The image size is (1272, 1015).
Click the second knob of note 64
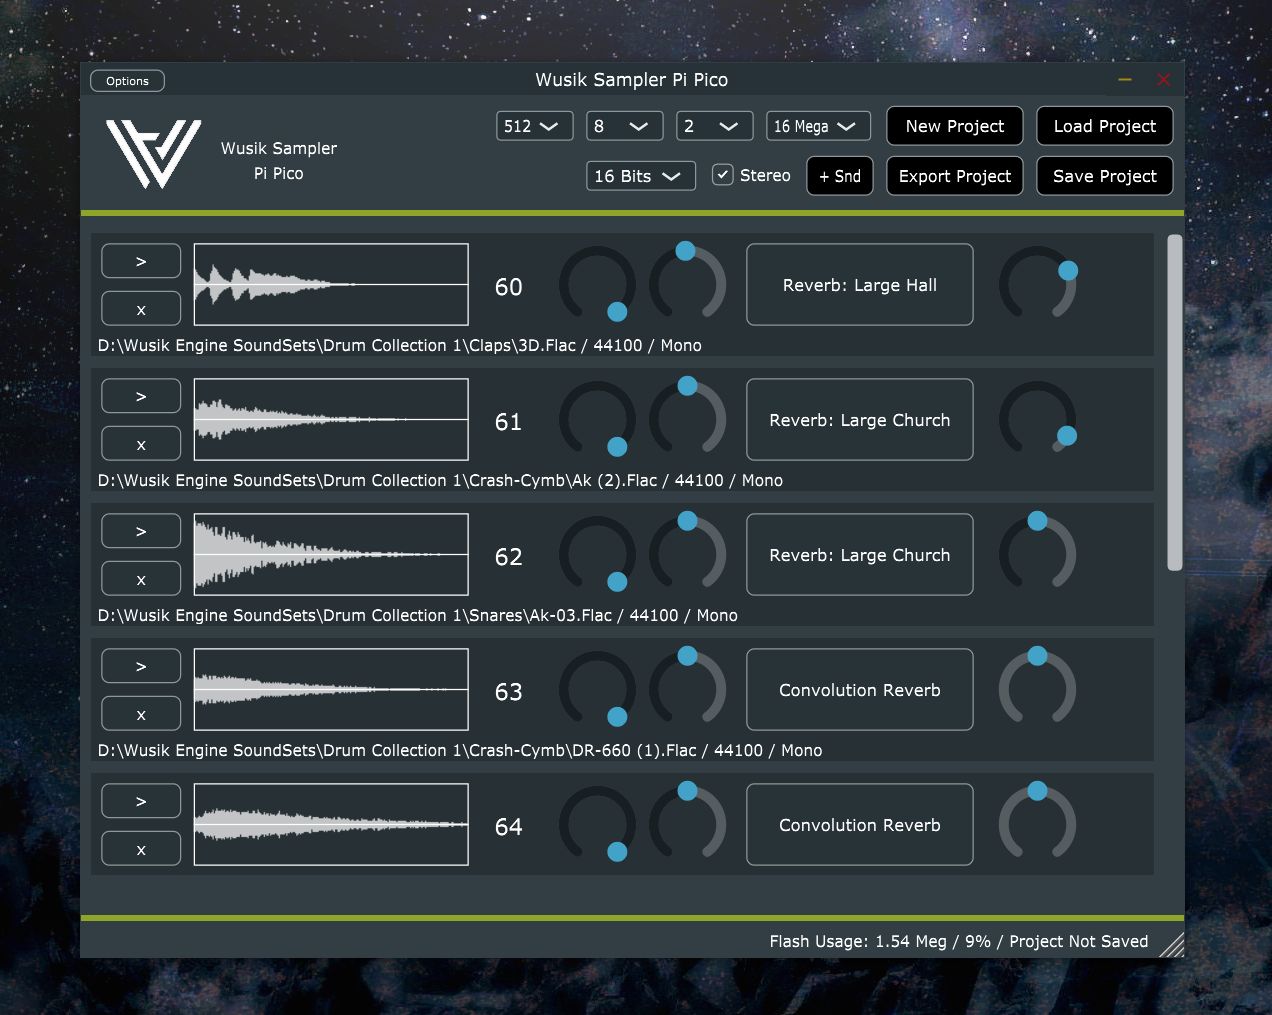(688, 823)
